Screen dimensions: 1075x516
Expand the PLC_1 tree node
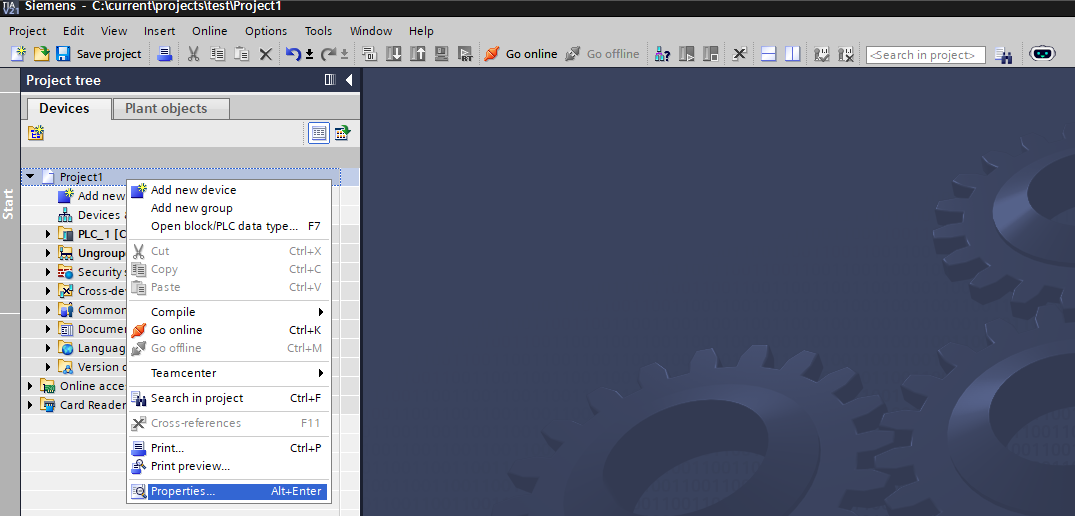point(48,234)
